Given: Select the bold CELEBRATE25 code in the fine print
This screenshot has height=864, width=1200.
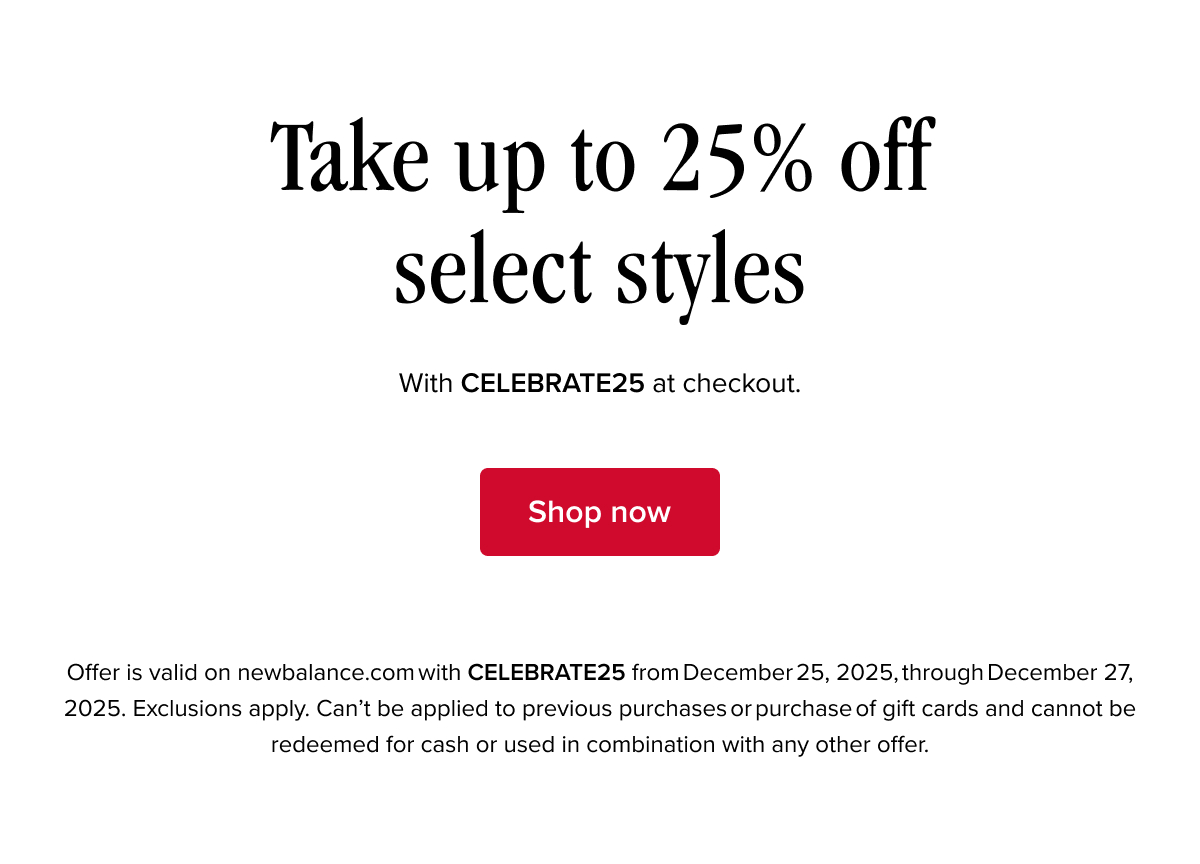Looking at the screenshot, I should click(x=547, y=673).
